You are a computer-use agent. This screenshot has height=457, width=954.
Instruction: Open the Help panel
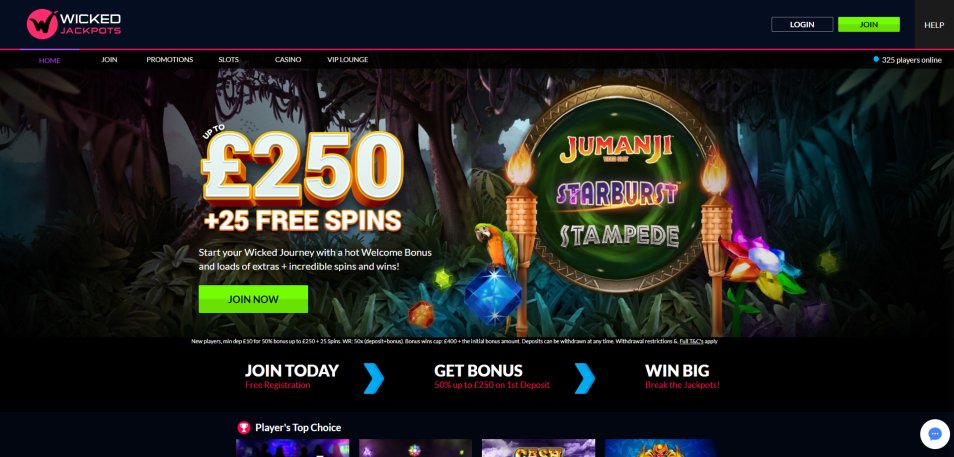pyautogui.click(x=934, y=25)
